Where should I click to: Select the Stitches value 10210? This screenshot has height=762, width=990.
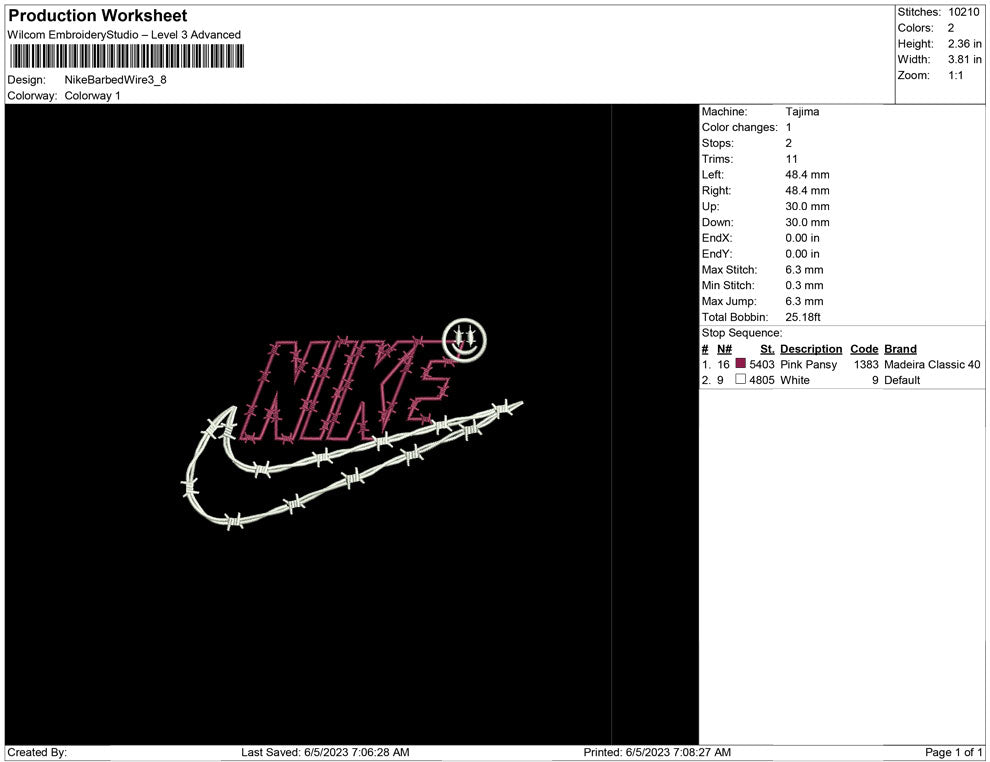(964, 12)
